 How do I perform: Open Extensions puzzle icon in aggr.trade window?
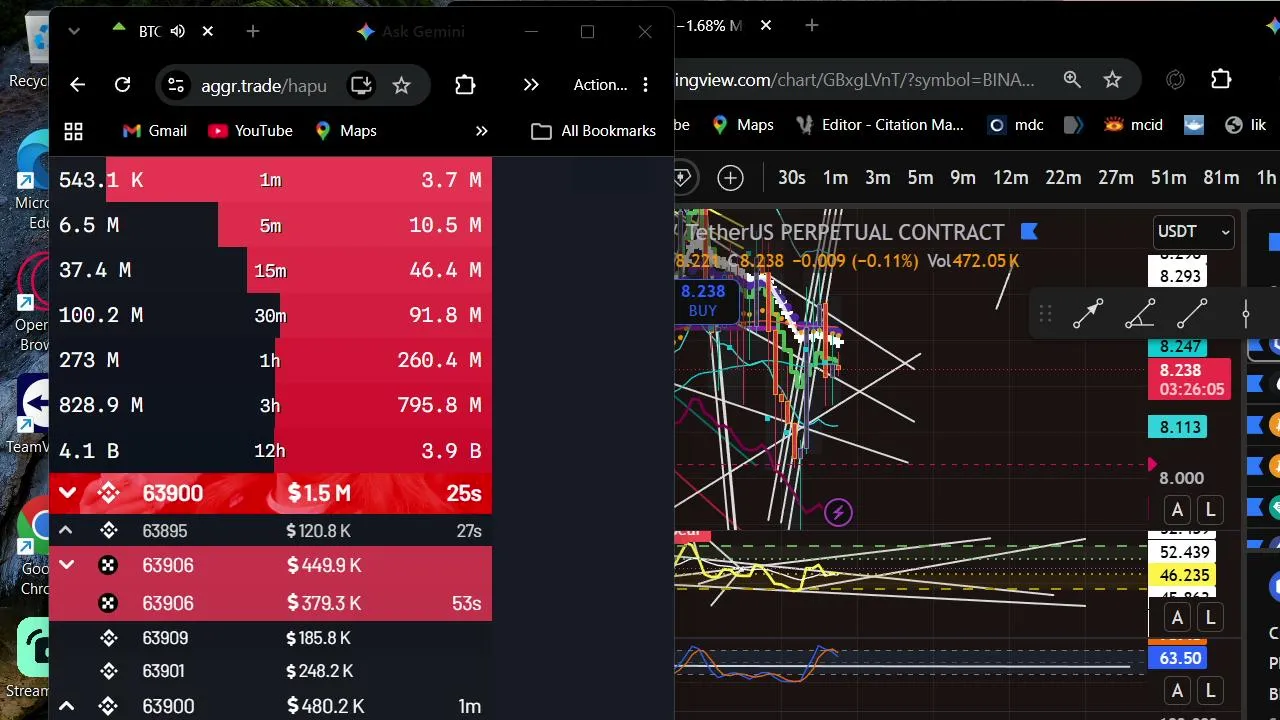coord(465,85)
